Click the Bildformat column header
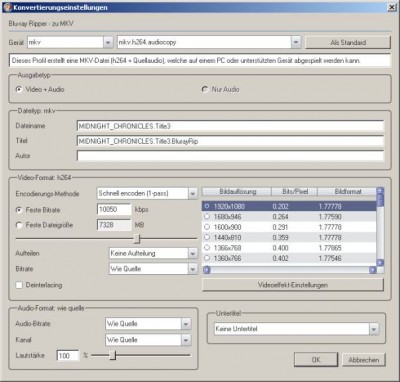 click(x=347, y=192)
